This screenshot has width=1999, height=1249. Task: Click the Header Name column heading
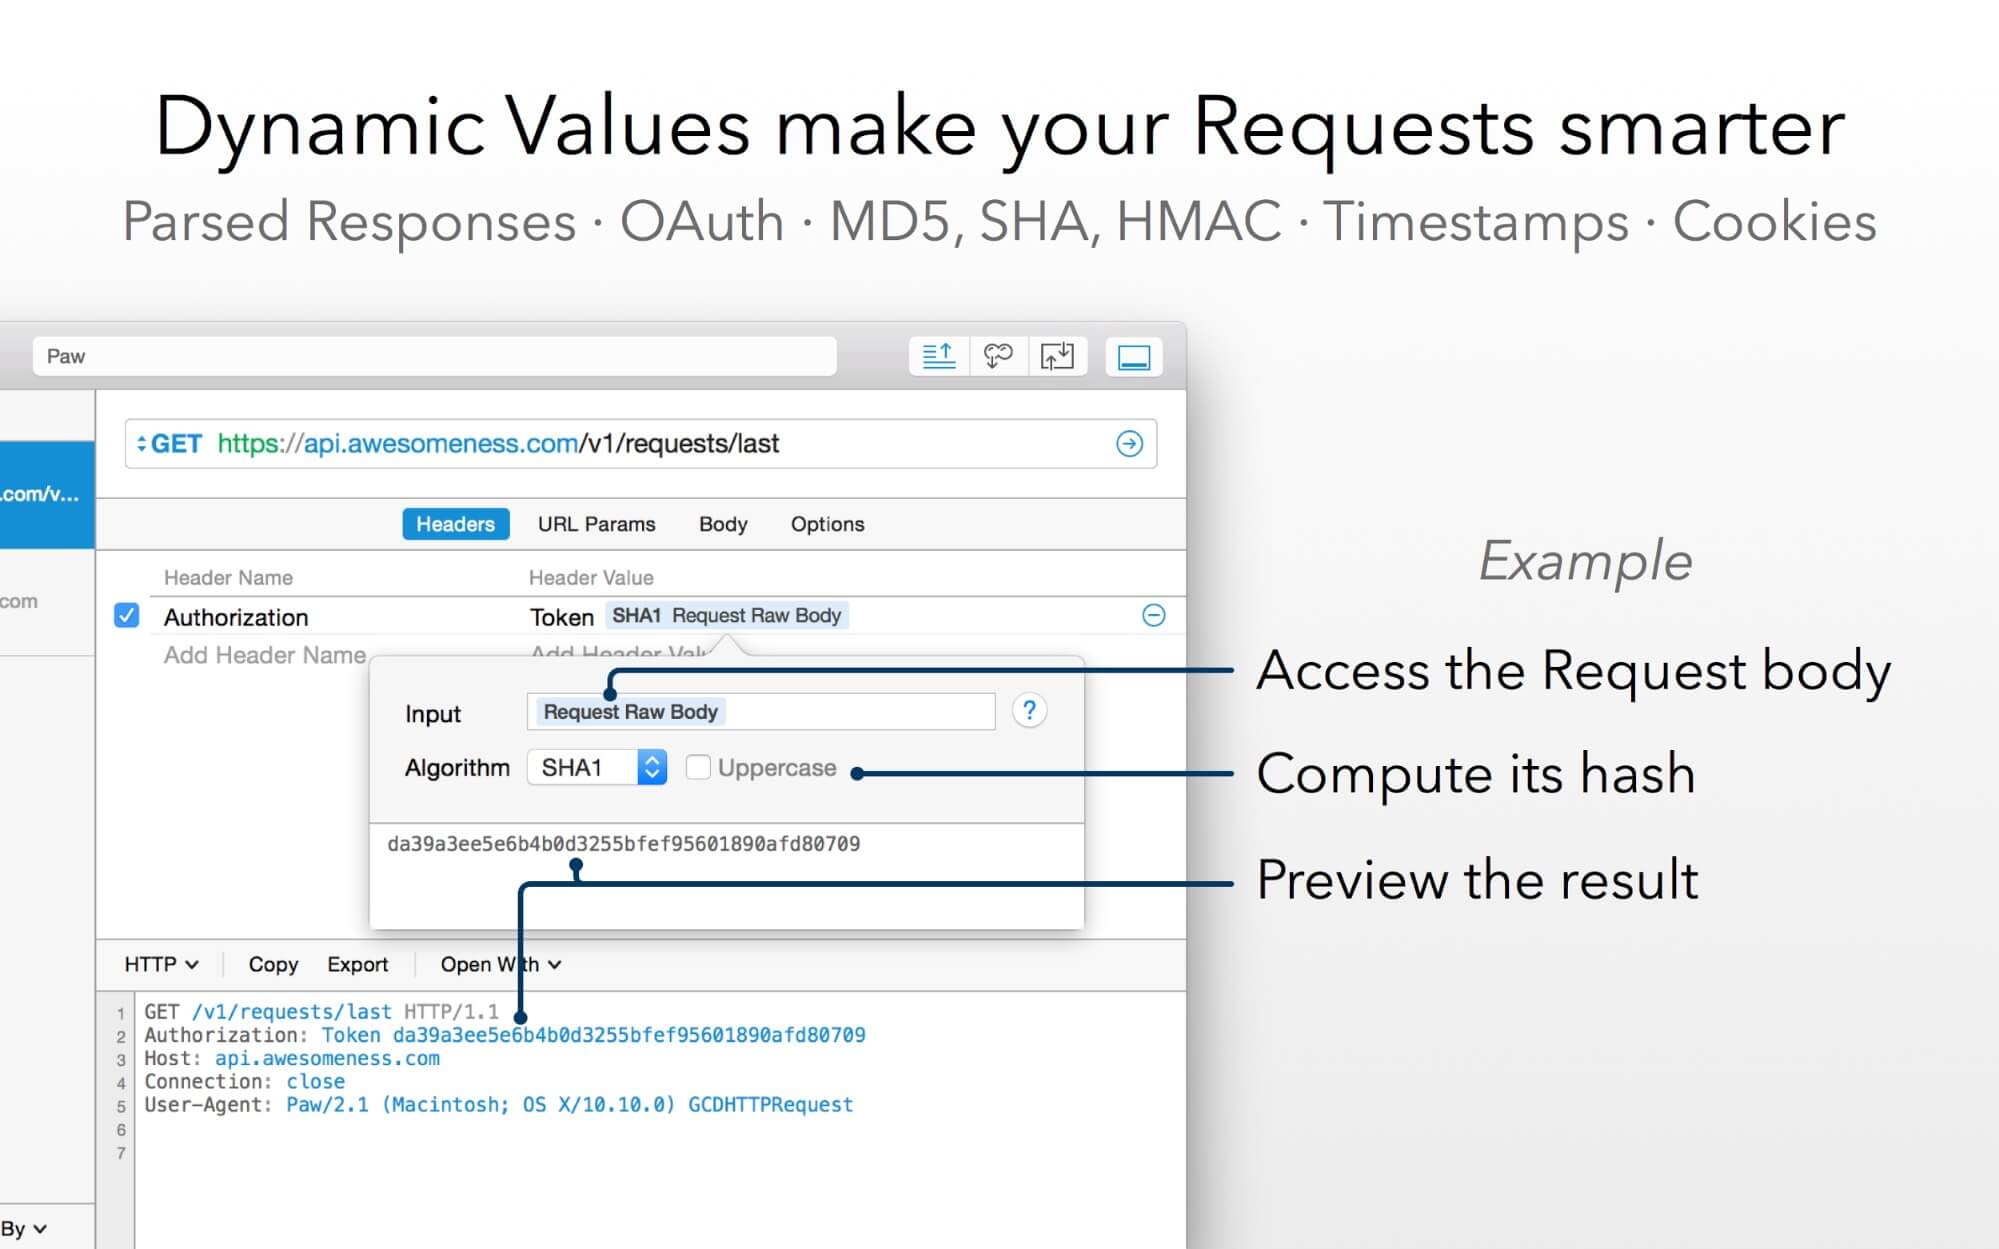point(228,577)
